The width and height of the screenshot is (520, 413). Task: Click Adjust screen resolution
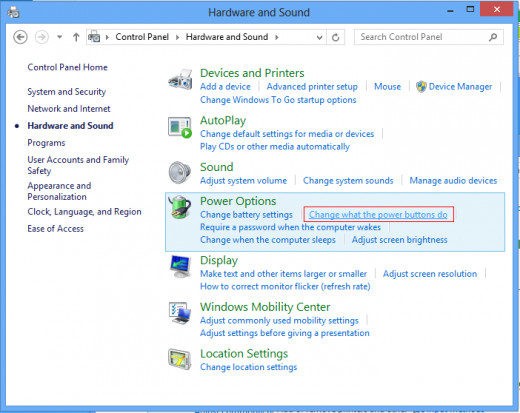tap(430, 274)
